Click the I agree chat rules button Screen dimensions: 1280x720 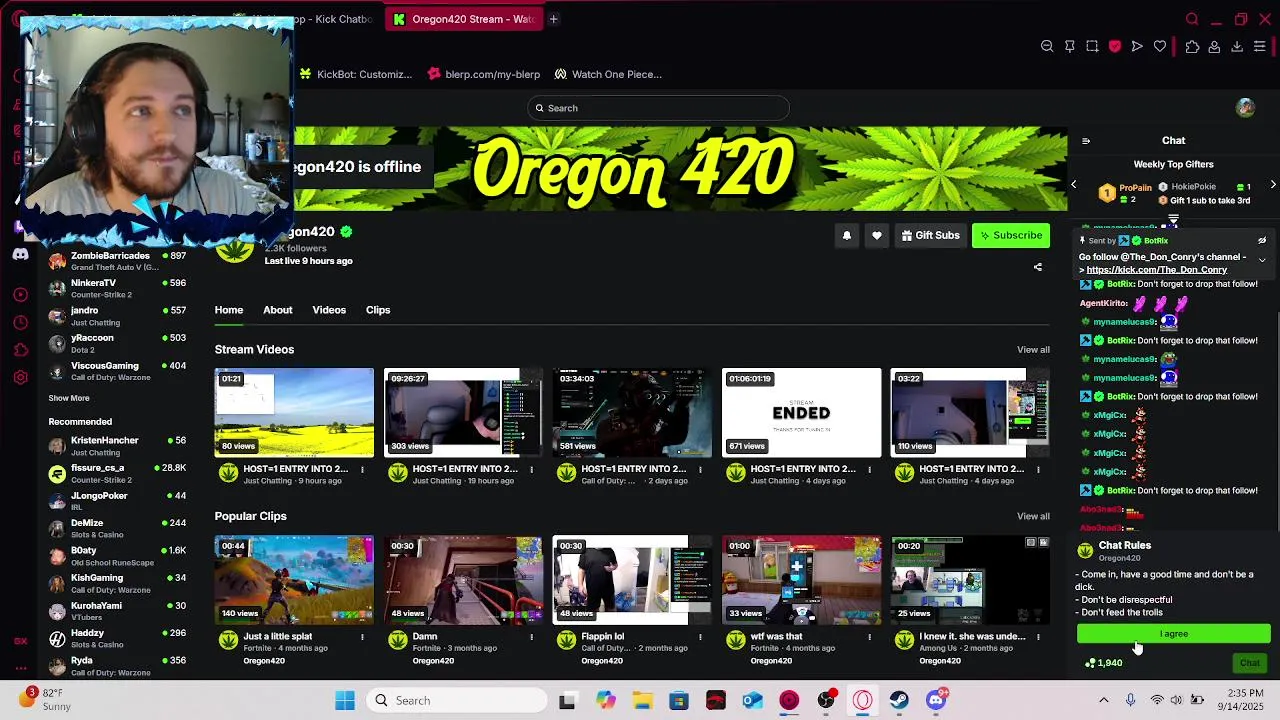pos(1174,634)
